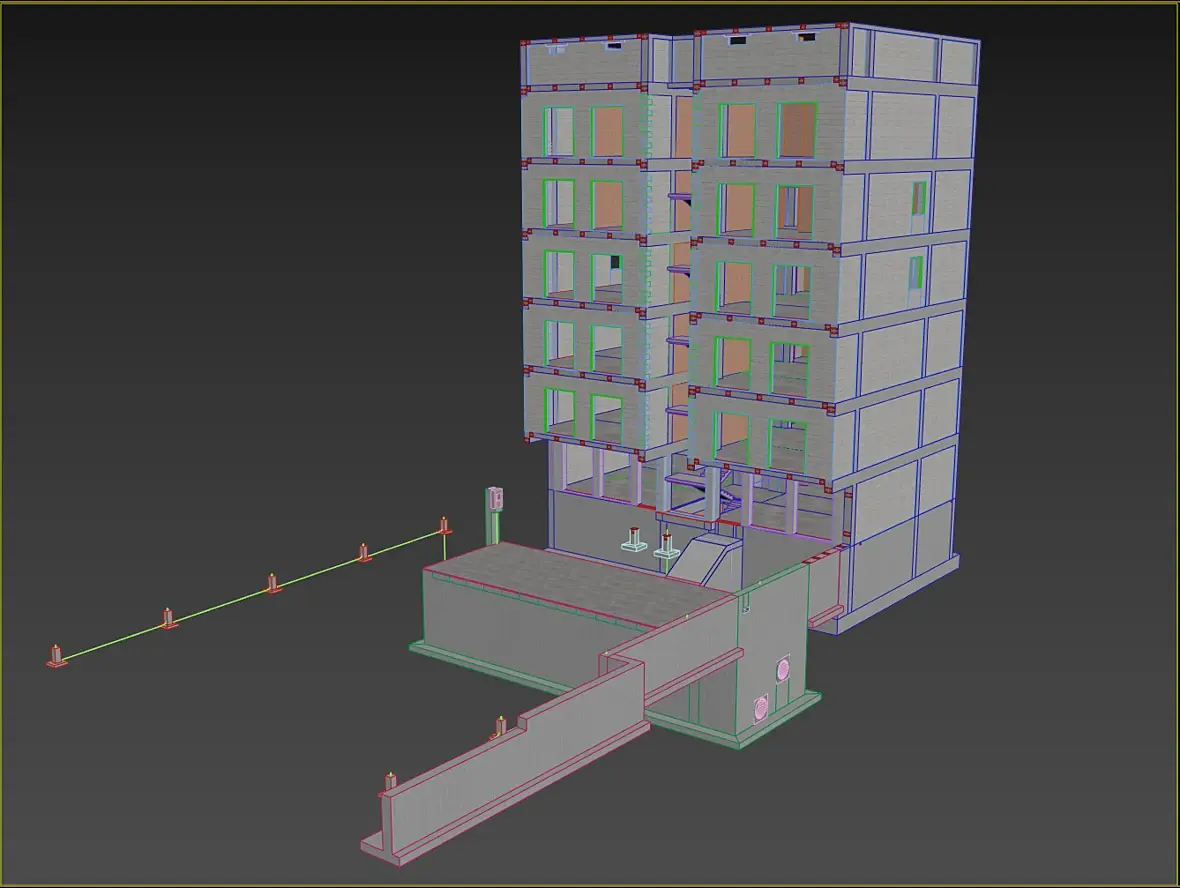Pick the lower round vent on the wall
The image size is (1180, 888).
[761, 708]
